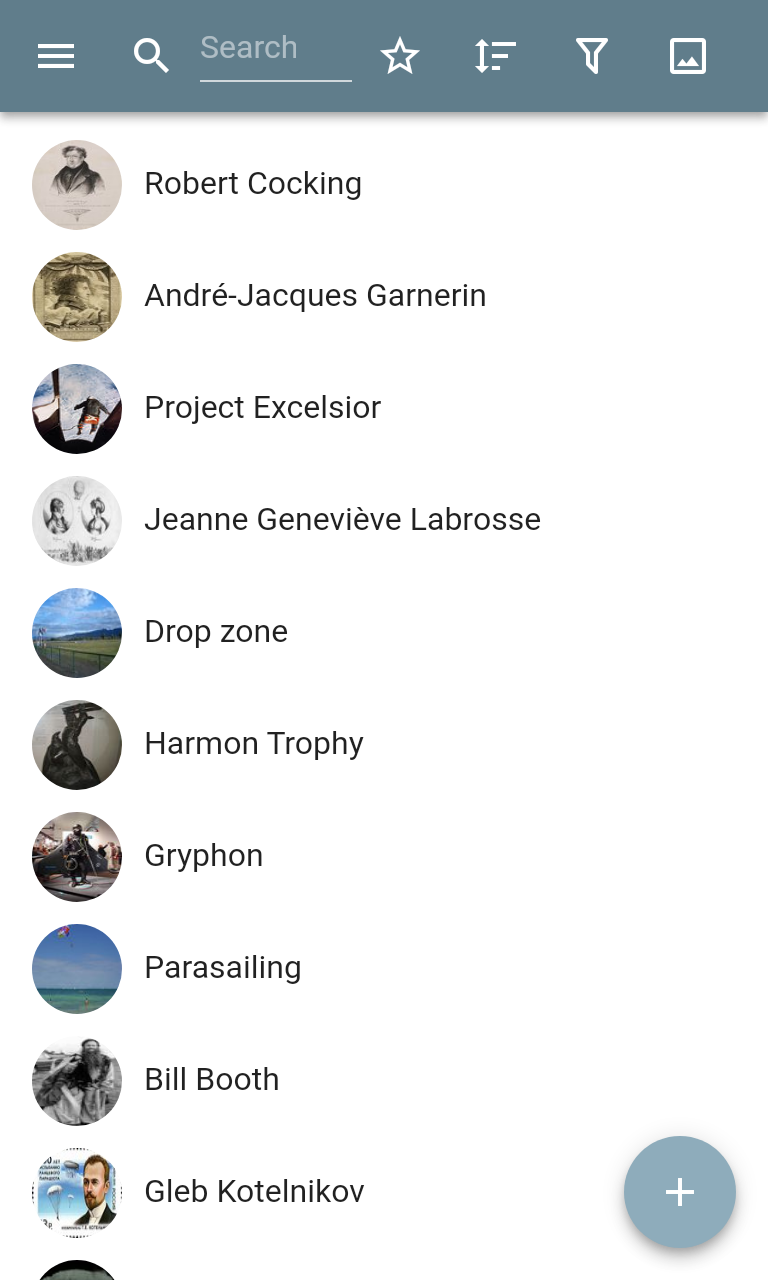The width and height of the screenshot is (768, 1280).
Task: Select the Bill Booth entry
Action: pos(384,1080)
